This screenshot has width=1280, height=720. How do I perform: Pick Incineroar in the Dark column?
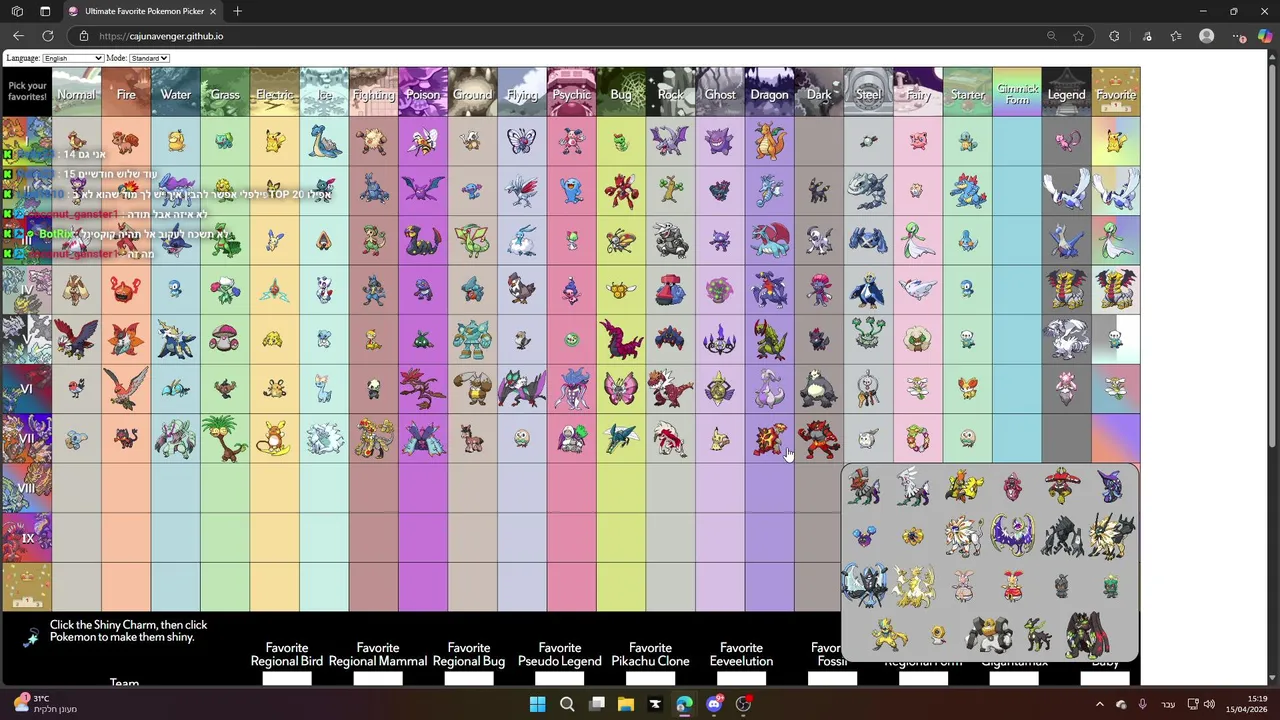point(819,439)
